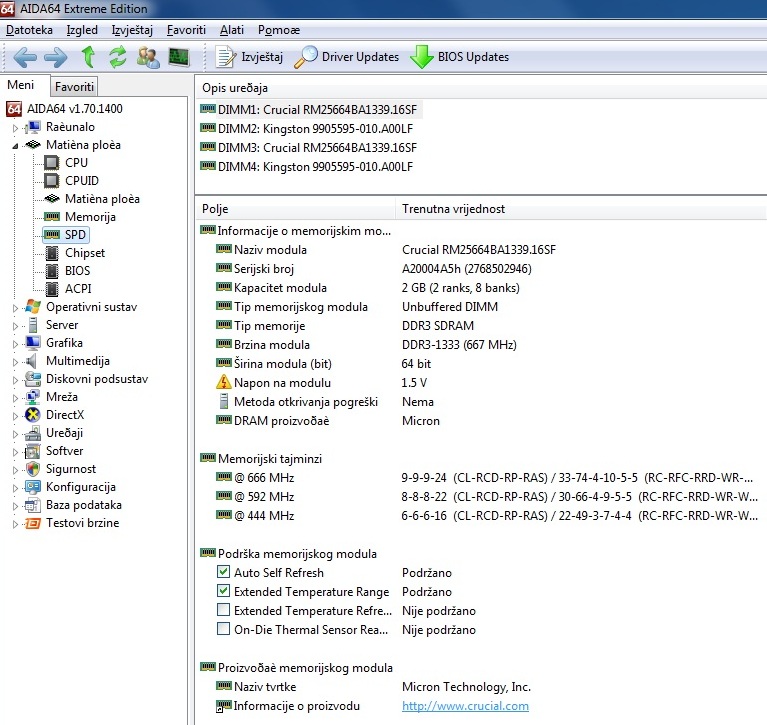Select the Chipset item in the tree
This screenshot has height=725, width=767.
pos(85,253)
